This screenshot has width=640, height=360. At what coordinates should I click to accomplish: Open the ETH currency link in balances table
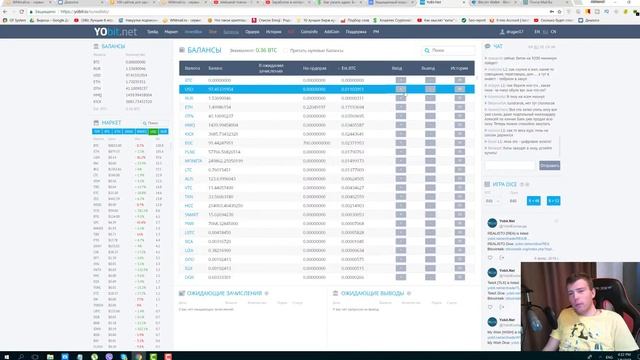click(189, 107)
